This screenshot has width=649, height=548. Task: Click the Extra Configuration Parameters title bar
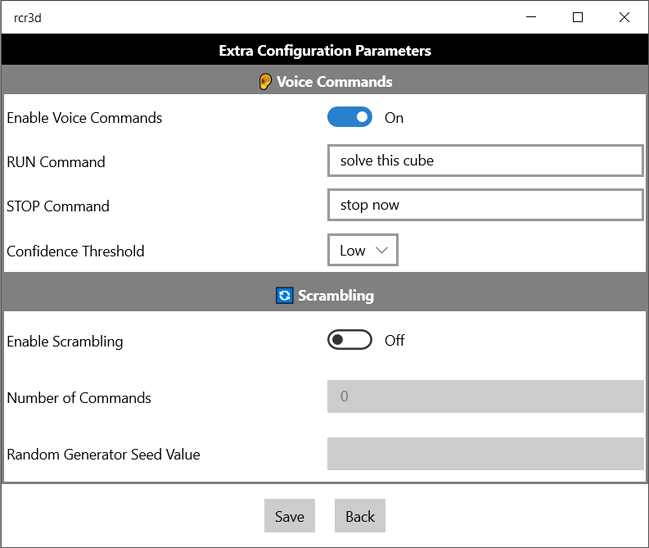point(324,50)
